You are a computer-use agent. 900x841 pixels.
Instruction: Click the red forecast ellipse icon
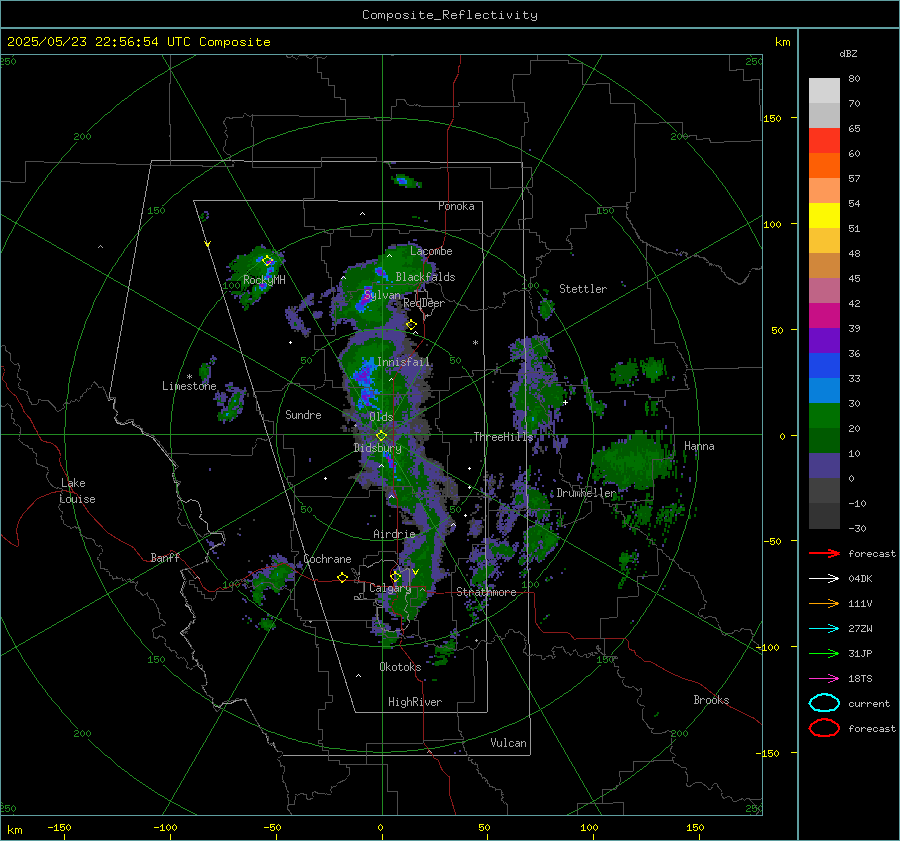(824, 728)
